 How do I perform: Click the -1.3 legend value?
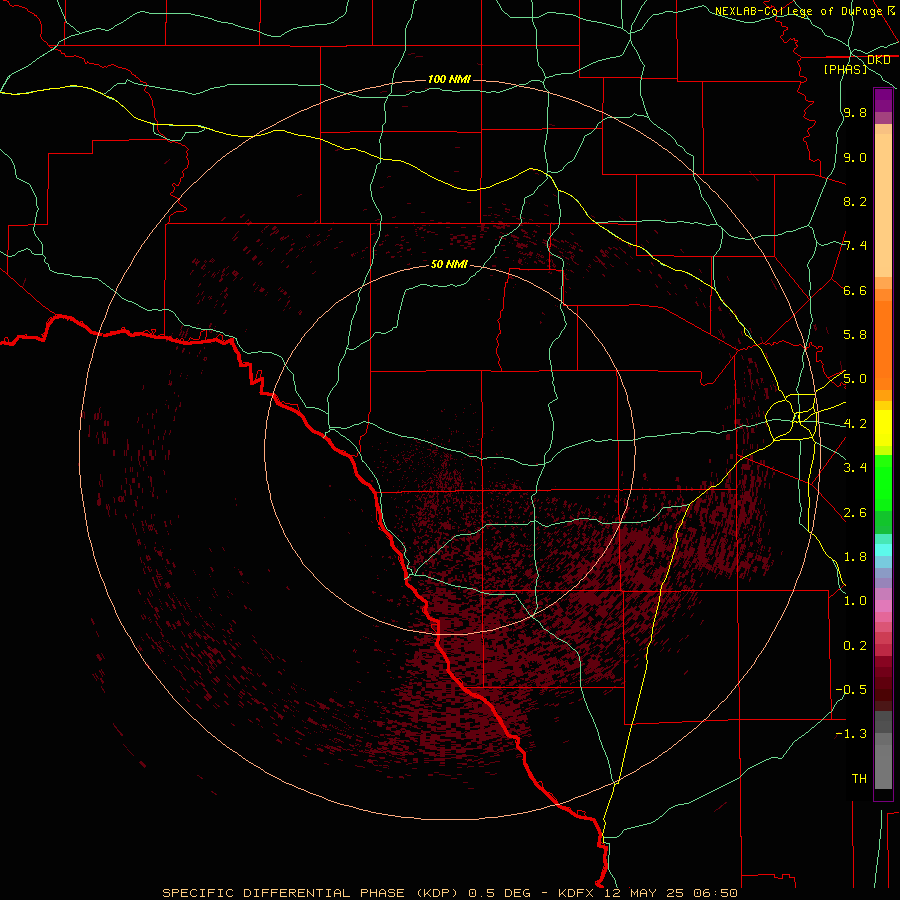coord(851,734)
